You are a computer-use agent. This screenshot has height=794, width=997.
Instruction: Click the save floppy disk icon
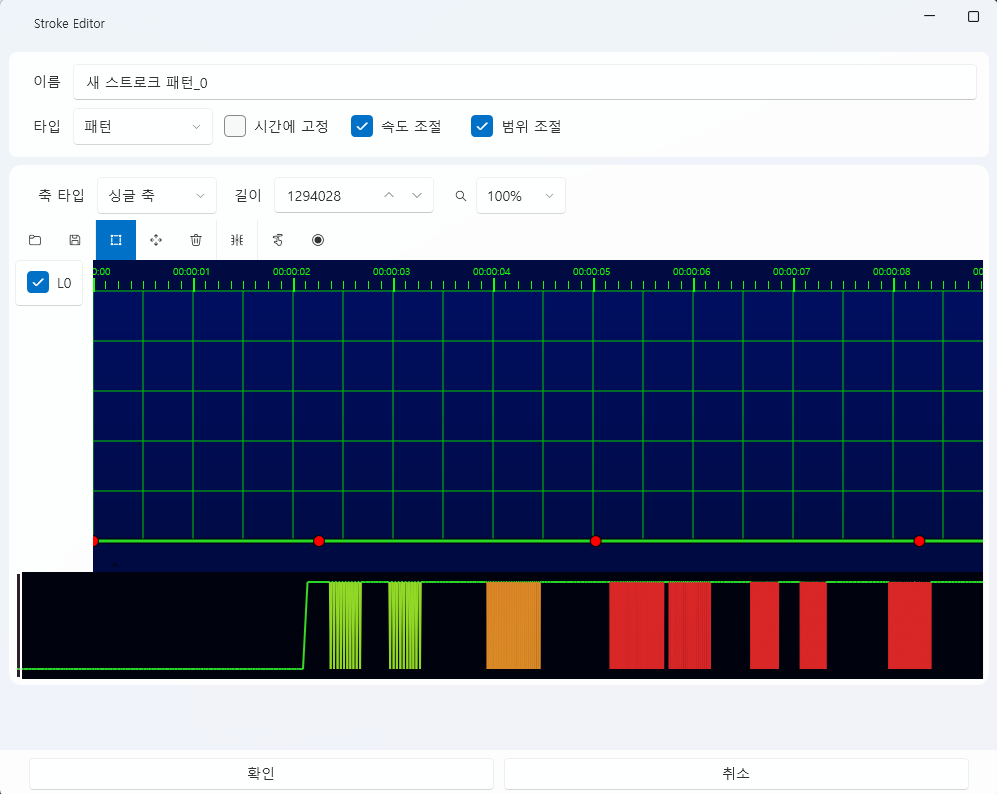pos(75,240)
